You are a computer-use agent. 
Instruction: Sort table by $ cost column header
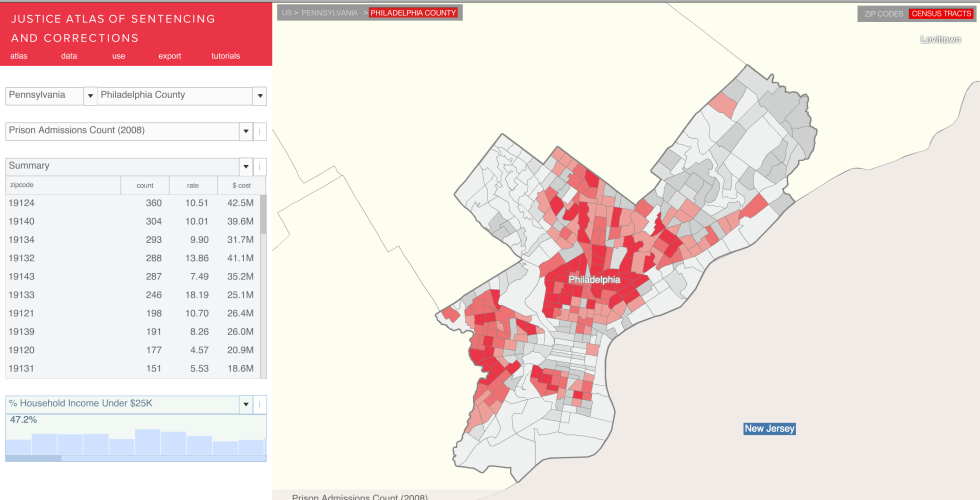click(241, 186)
